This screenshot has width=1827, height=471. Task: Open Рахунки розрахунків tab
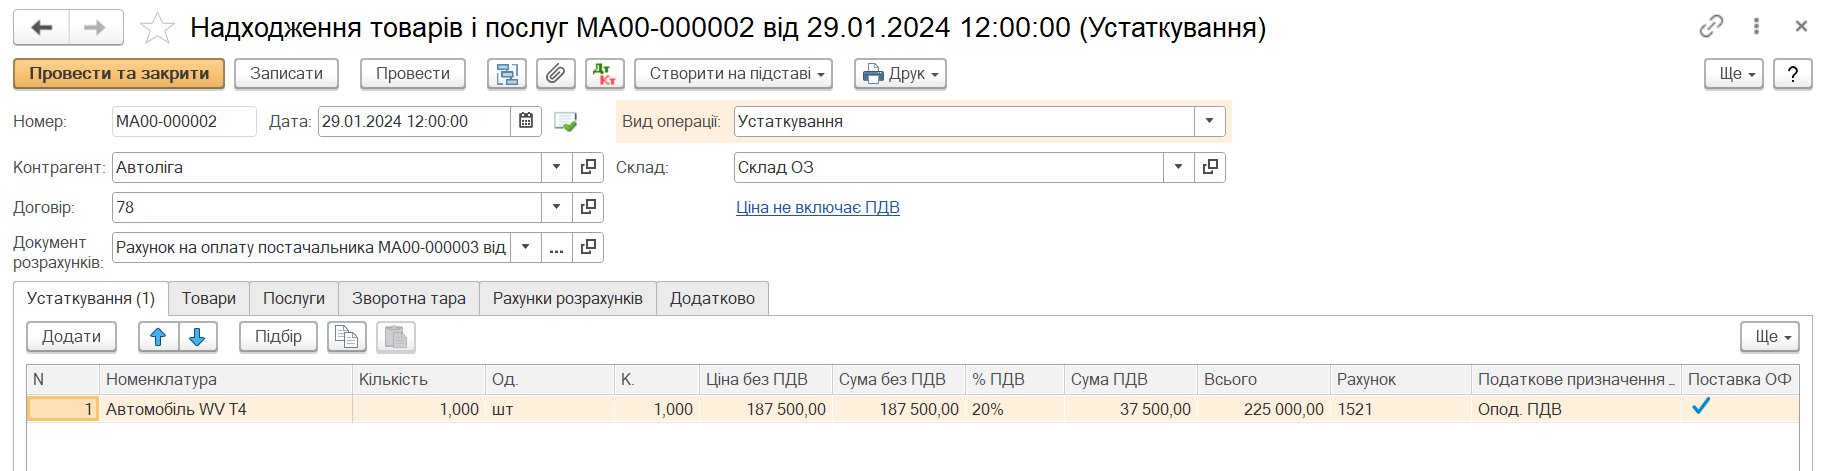click(x=567, y=299)
